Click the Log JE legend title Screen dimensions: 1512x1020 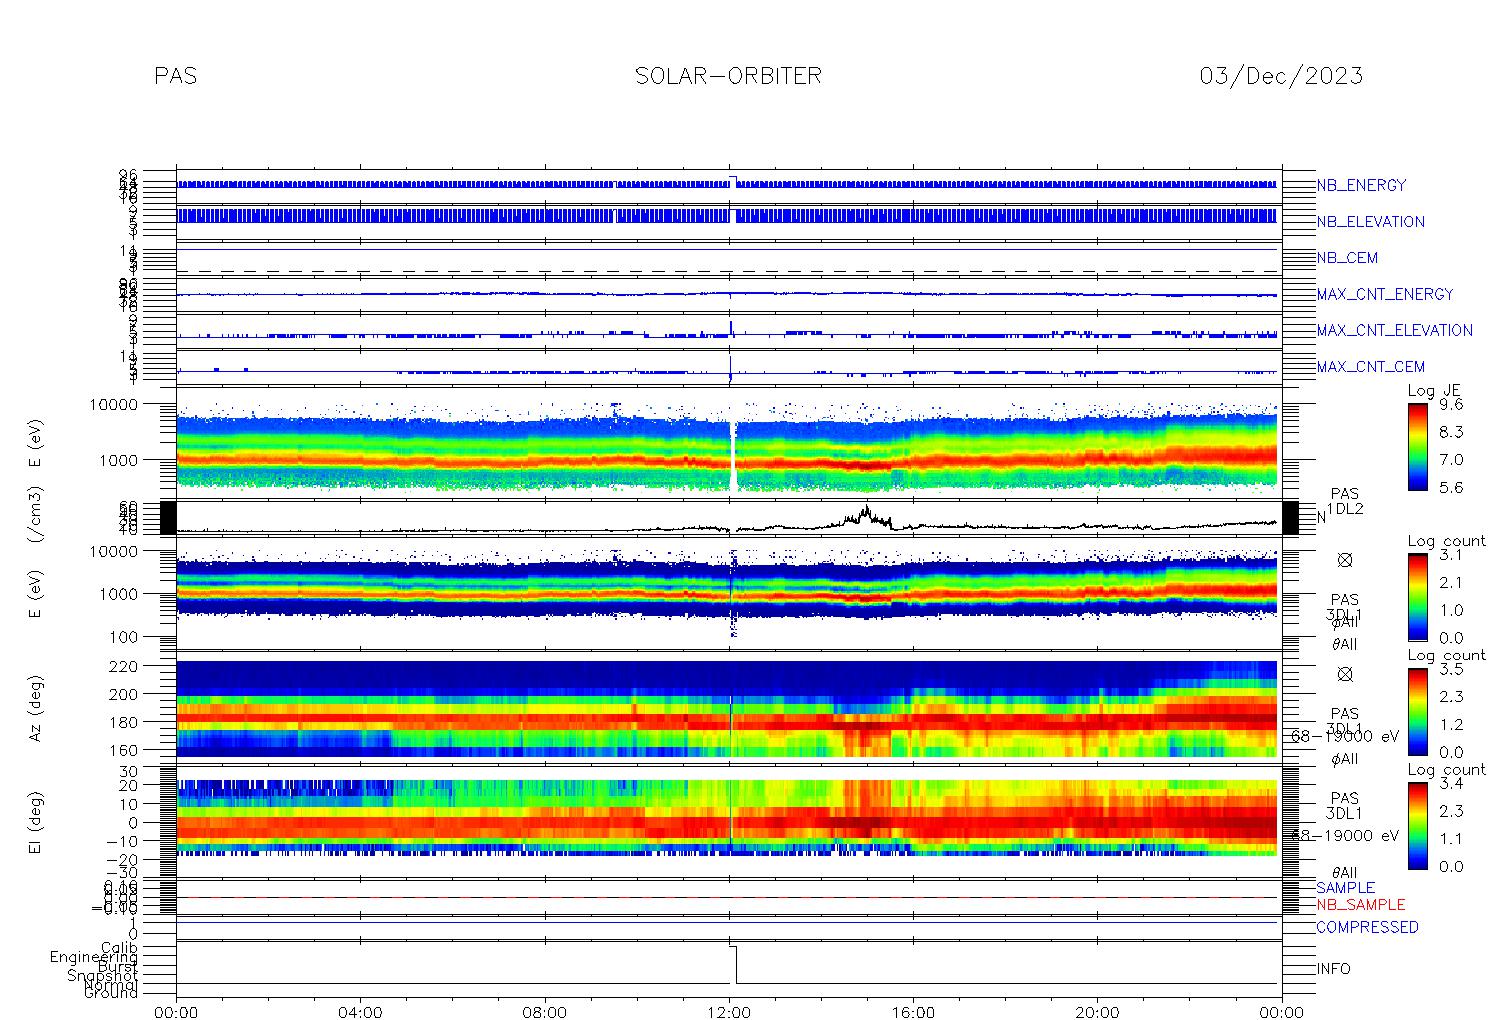pos(1435,391)
